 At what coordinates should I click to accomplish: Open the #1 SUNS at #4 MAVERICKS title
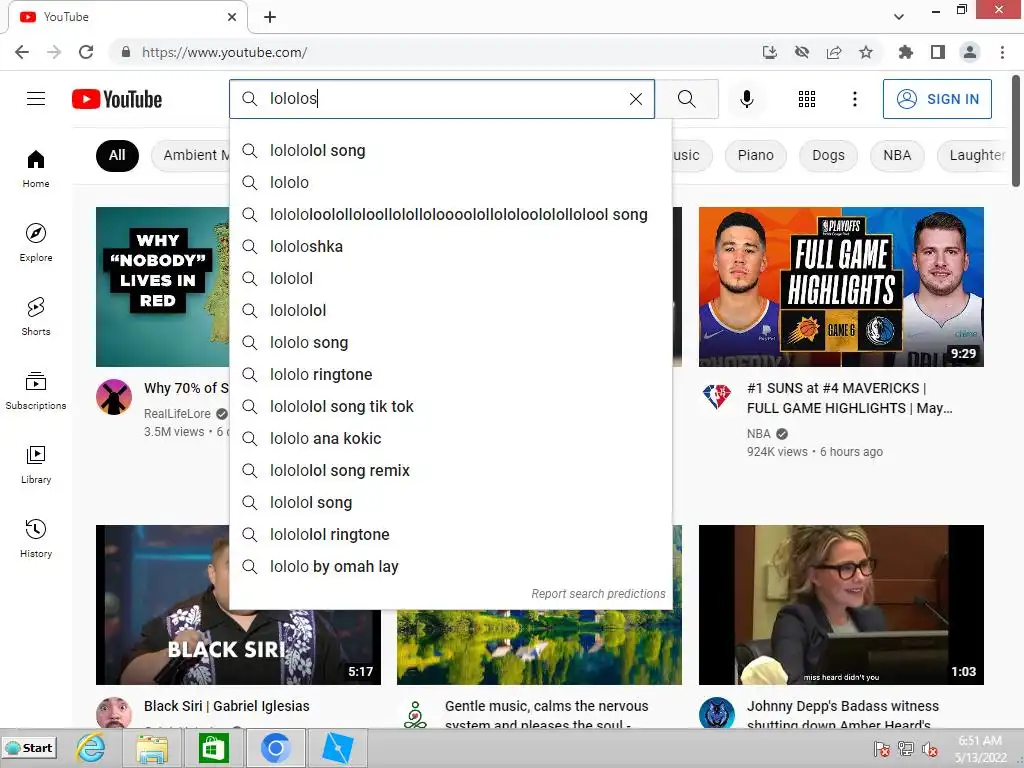point(849,398)
